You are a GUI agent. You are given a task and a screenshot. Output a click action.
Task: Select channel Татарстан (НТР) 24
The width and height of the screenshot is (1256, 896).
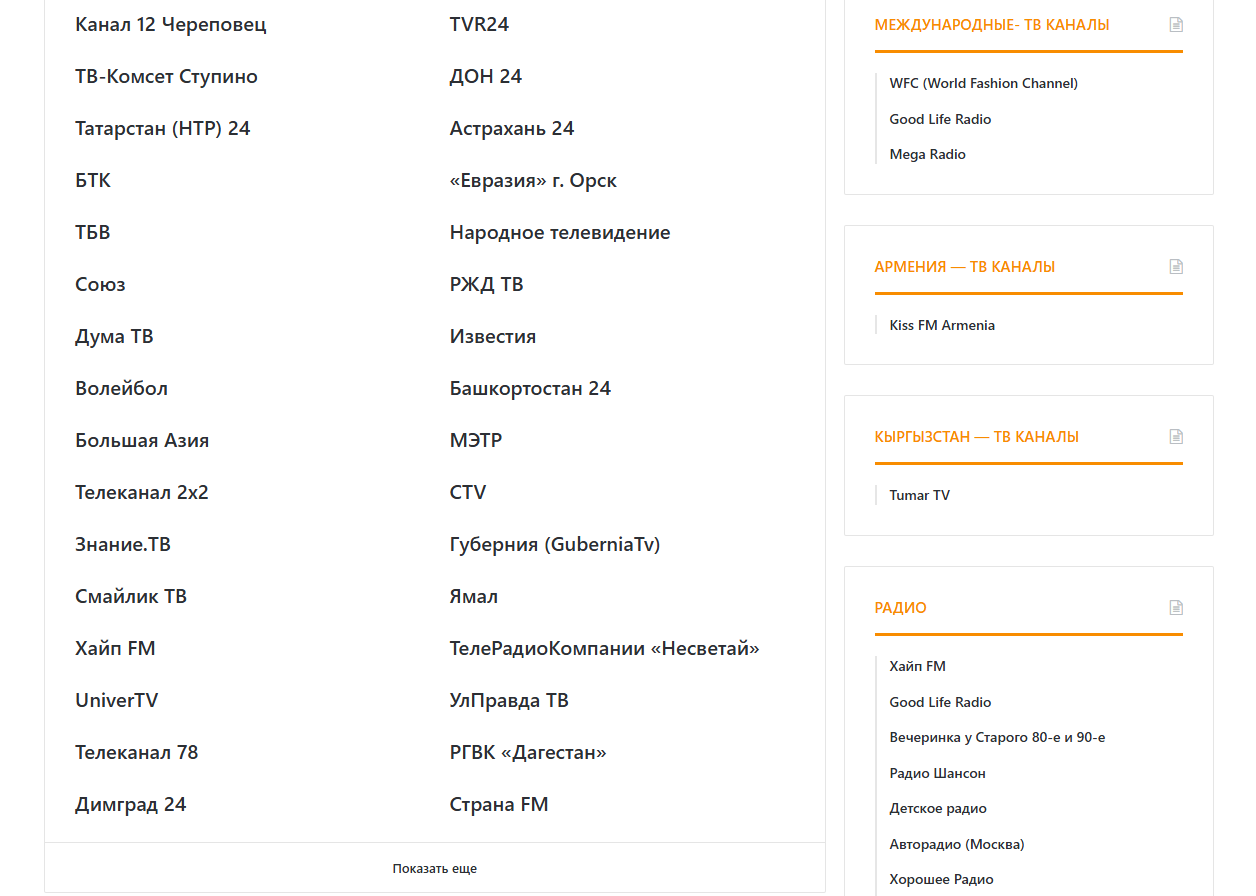pos(163,128)
